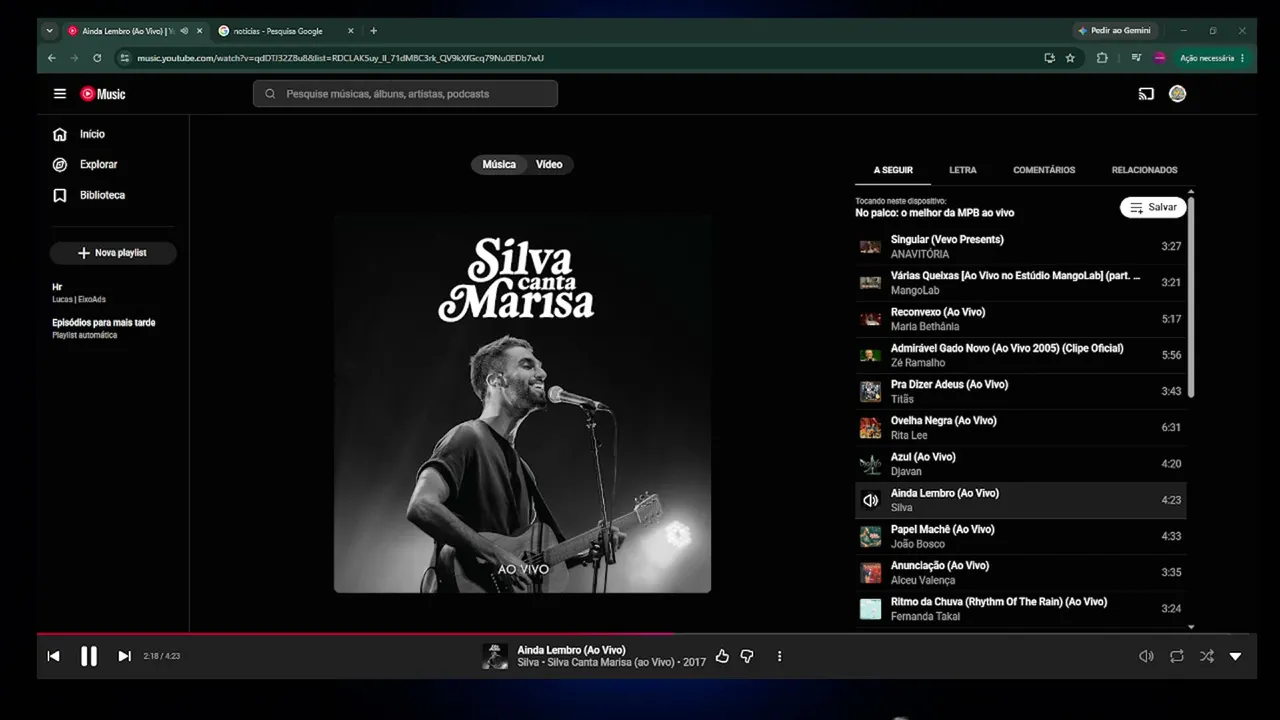Screen dimensions: 1280x720
Task: Open Episódios para mais tarde playlist
Action: point(112,328)
